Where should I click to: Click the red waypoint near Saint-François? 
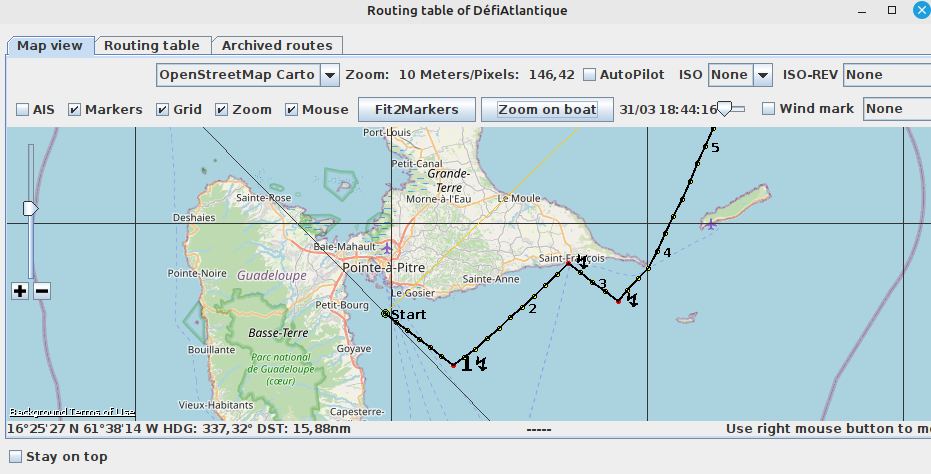(x=569, y=264)
